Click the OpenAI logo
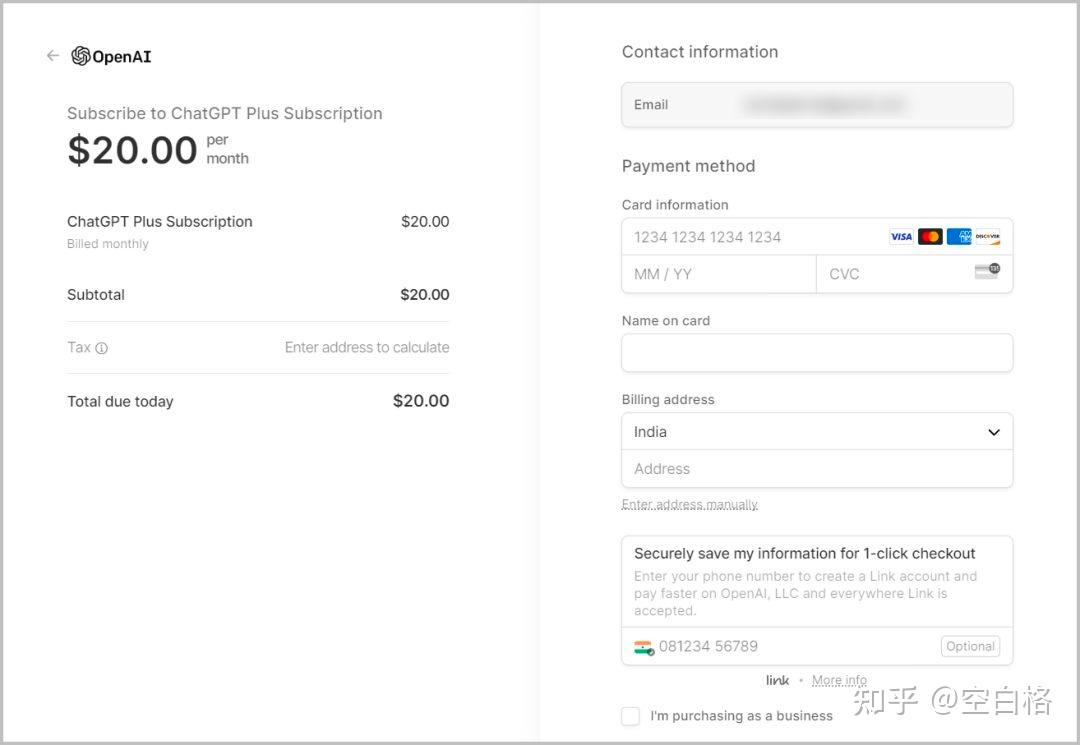 tap(111, 56)
